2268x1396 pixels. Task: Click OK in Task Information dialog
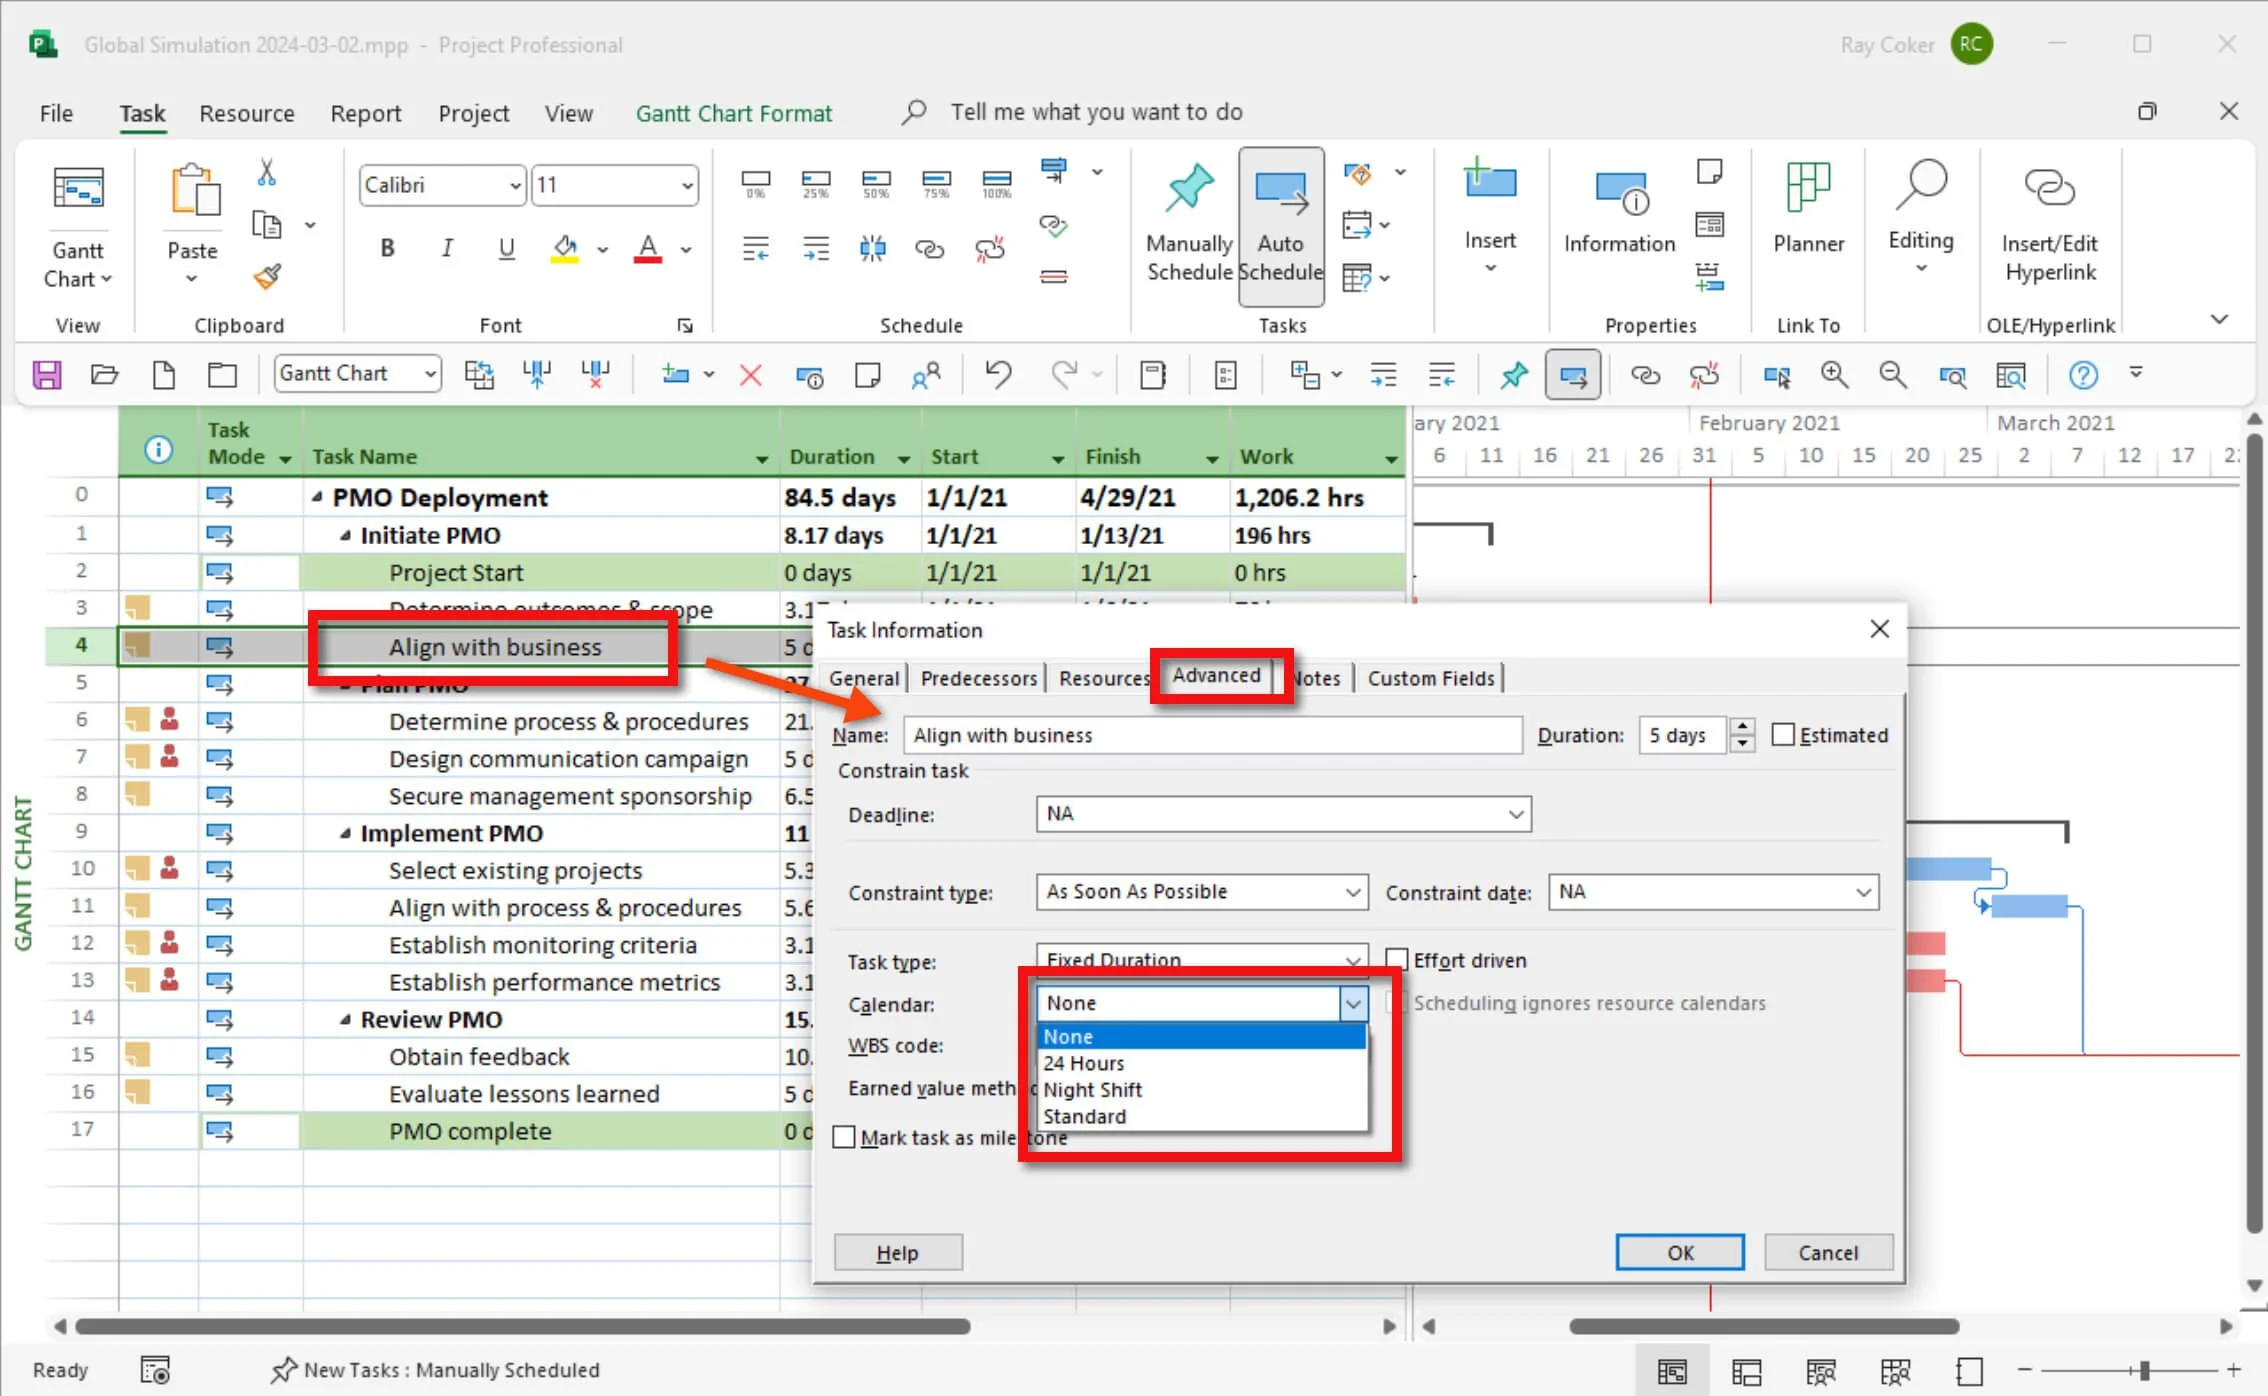tap(1680, 1253)
